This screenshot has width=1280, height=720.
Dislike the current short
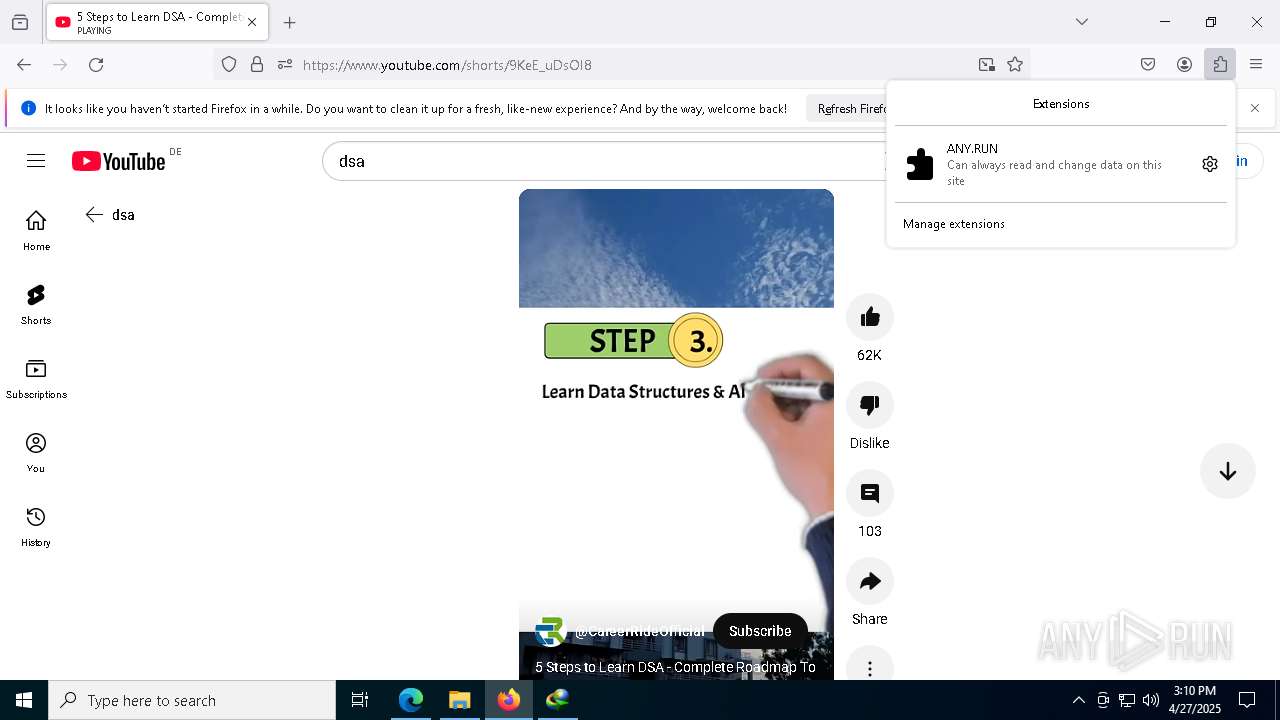tap(870, 405)
